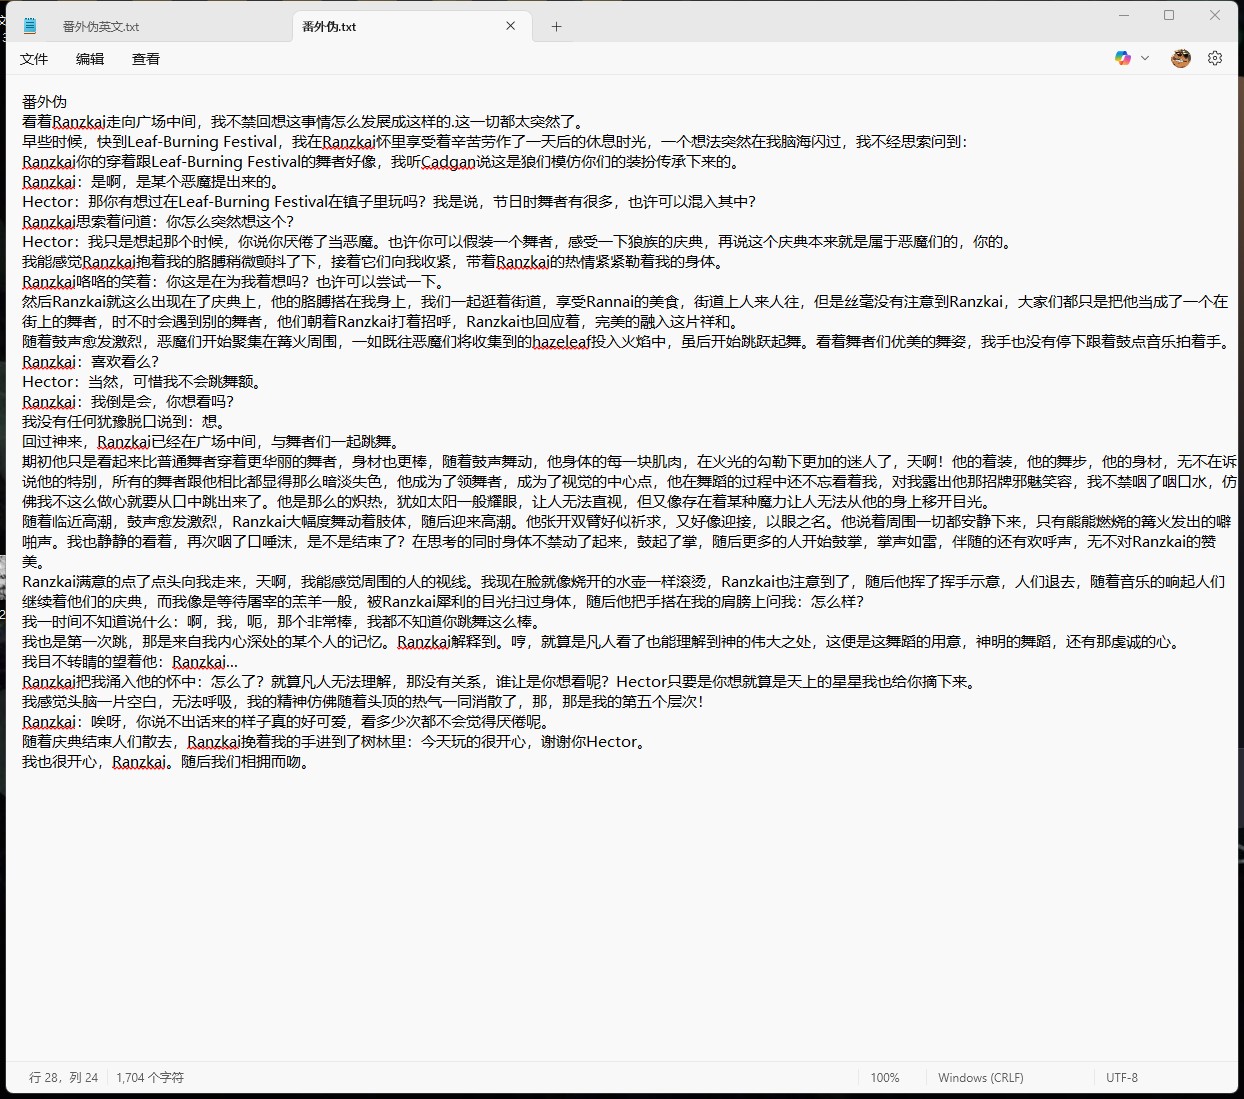Switch to the 番外伪英文.txt tab
The height and width of the screenshot is (1099, 1244).
[x=101, y=27]
